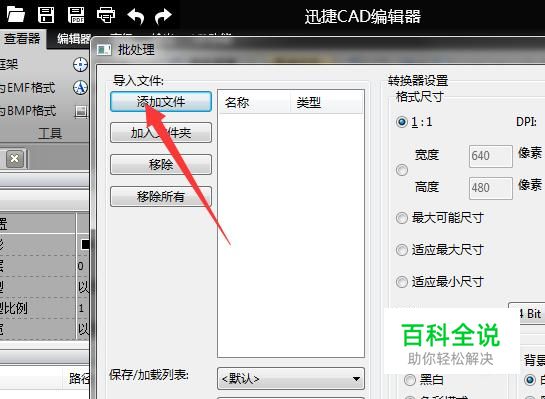Switch to the 编辑器 tab
Viewport: 545px width, 399px height.
pyautogui.click(x=74, y=39)
